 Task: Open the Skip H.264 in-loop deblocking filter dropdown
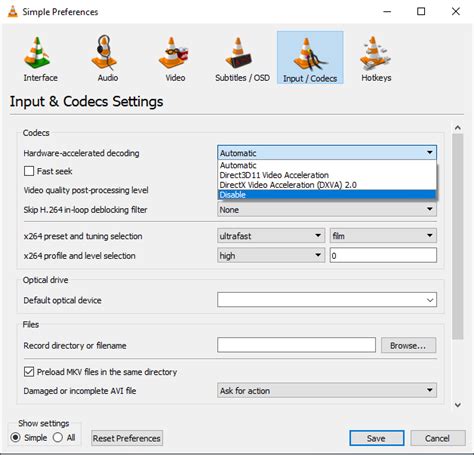[x=327, y=210]
